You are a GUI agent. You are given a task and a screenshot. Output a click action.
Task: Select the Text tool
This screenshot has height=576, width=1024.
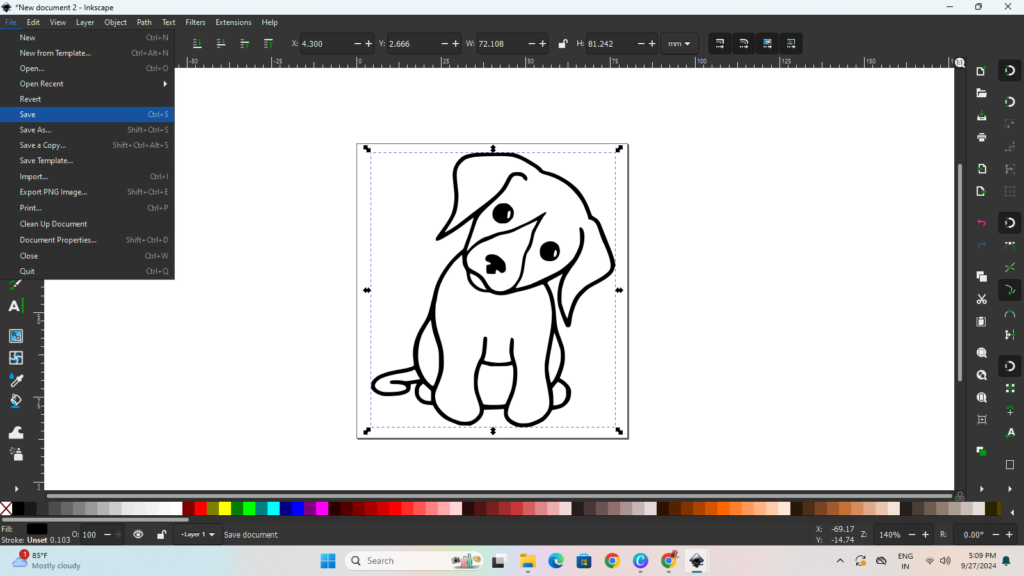coord(15,306)
